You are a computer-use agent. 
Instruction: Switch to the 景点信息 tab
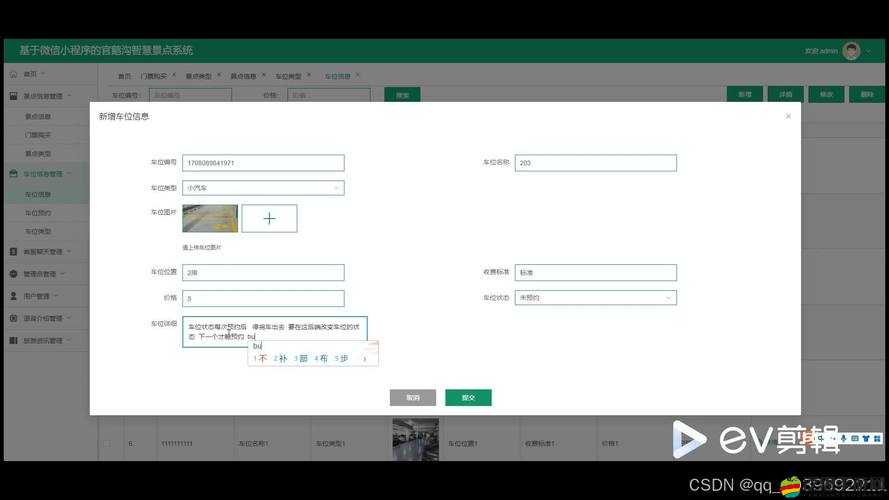coord(243,76)
